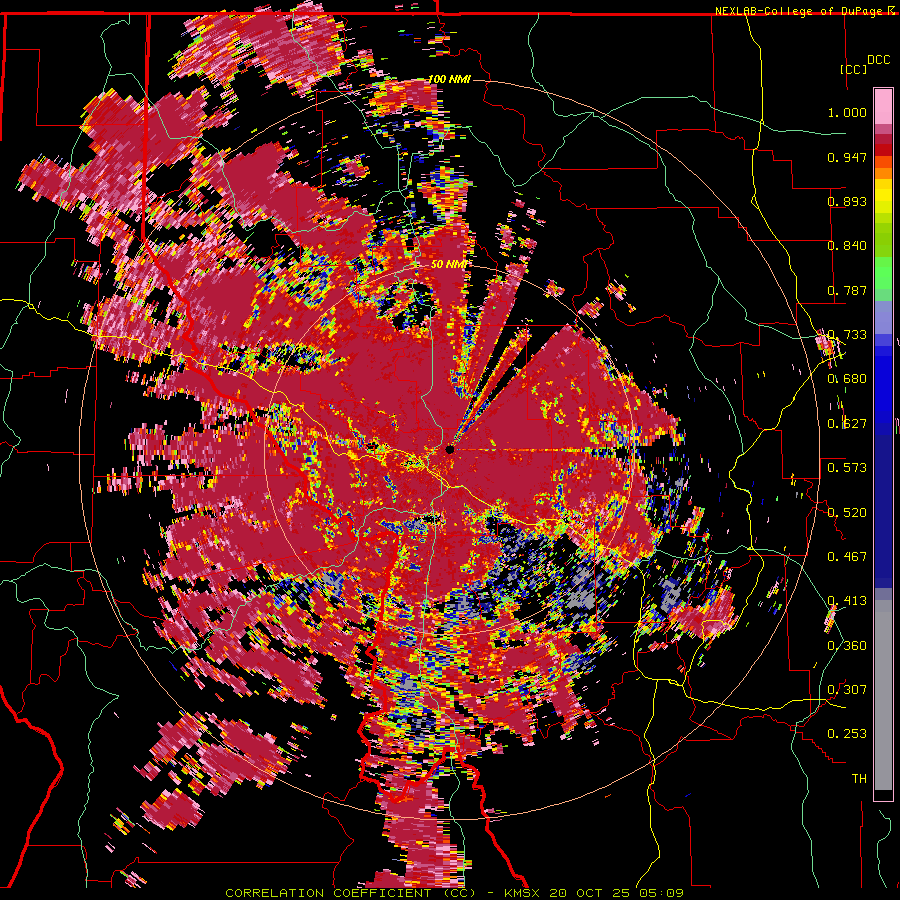
Task: Click the Correlation Coefficient KMSX caption
Action: click(454, 893)
